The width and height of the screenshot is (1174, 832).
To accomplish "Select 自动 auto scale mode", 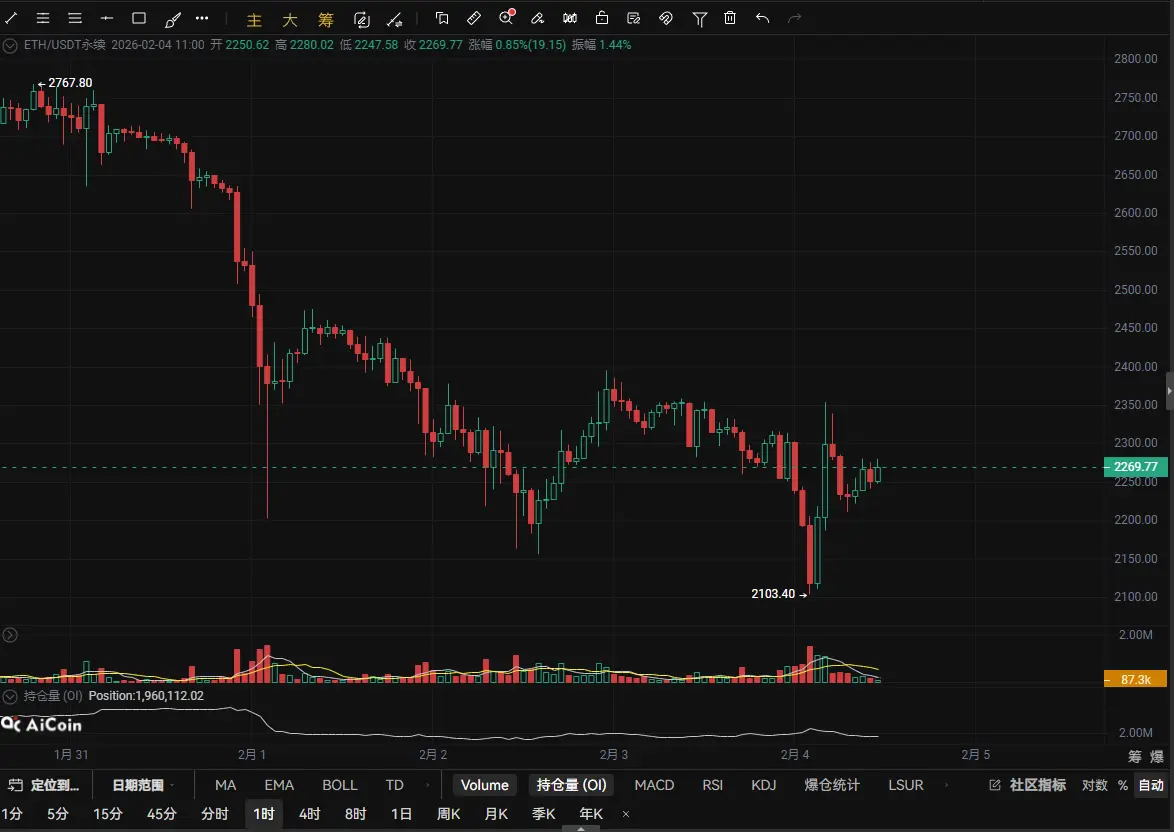I will 1152,785.
